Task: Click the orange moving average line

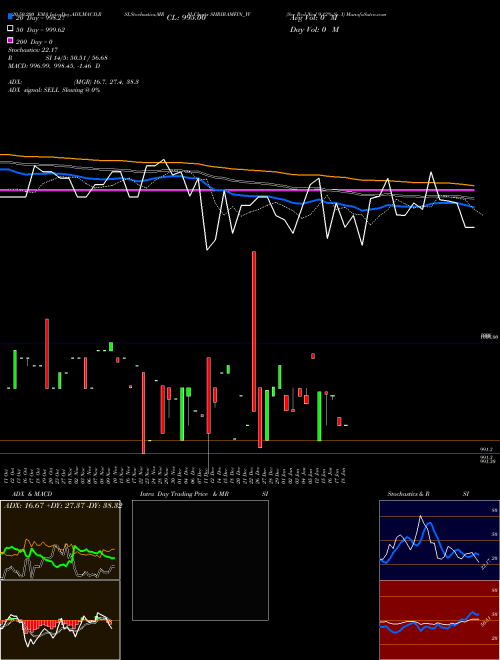Action: click(237, 170)
